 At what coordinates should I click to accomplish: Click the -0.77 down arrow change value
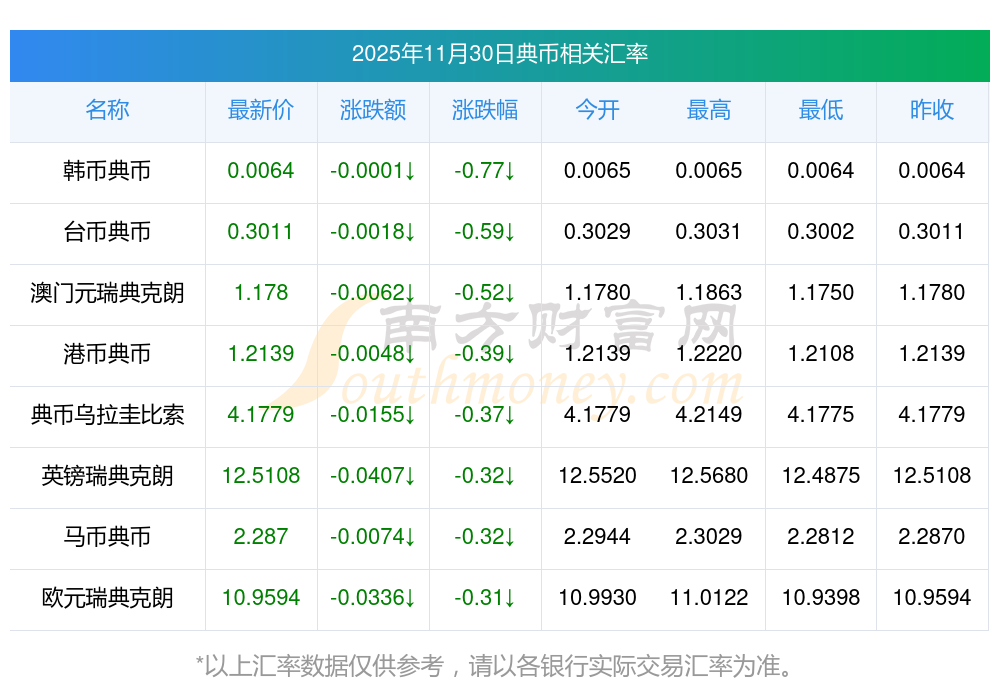[x=485, y=171]
